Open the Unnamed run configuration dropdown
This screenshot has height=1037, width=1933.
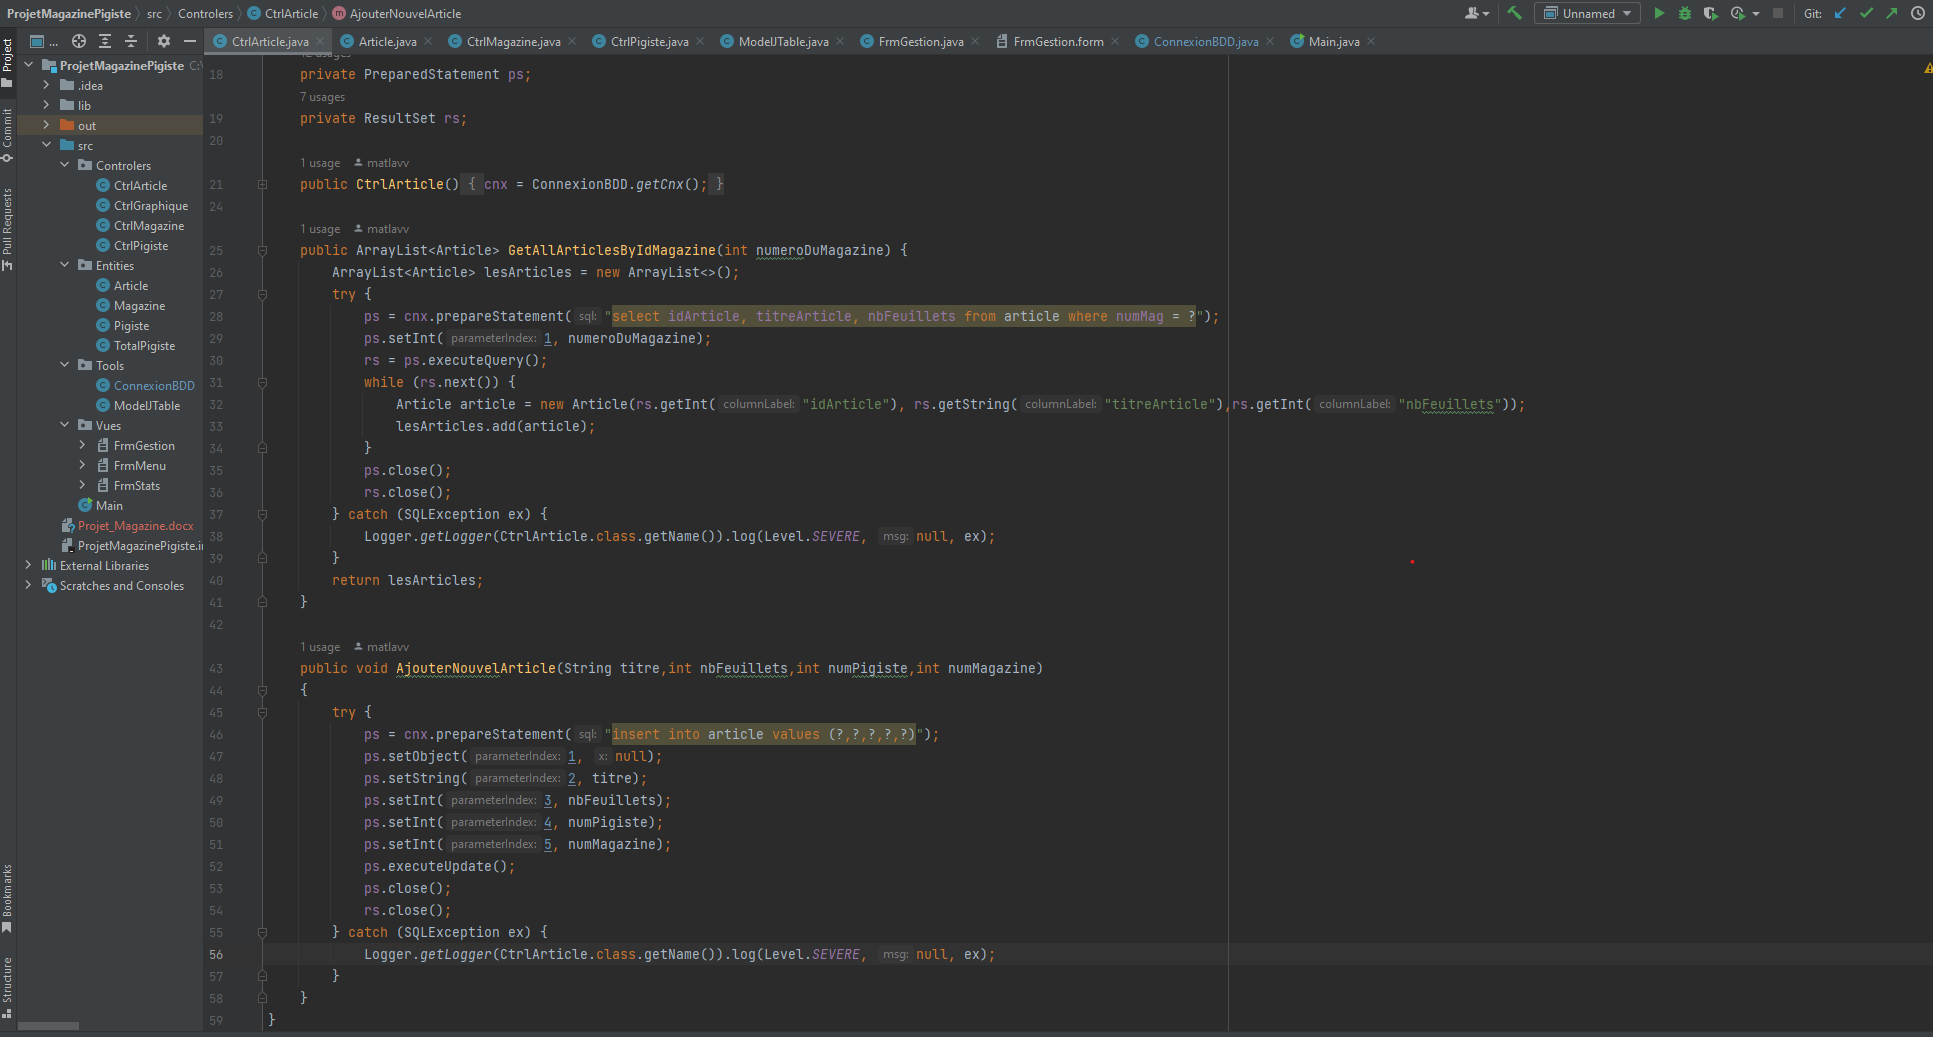pyautogui.click(x=1588, y=13)
